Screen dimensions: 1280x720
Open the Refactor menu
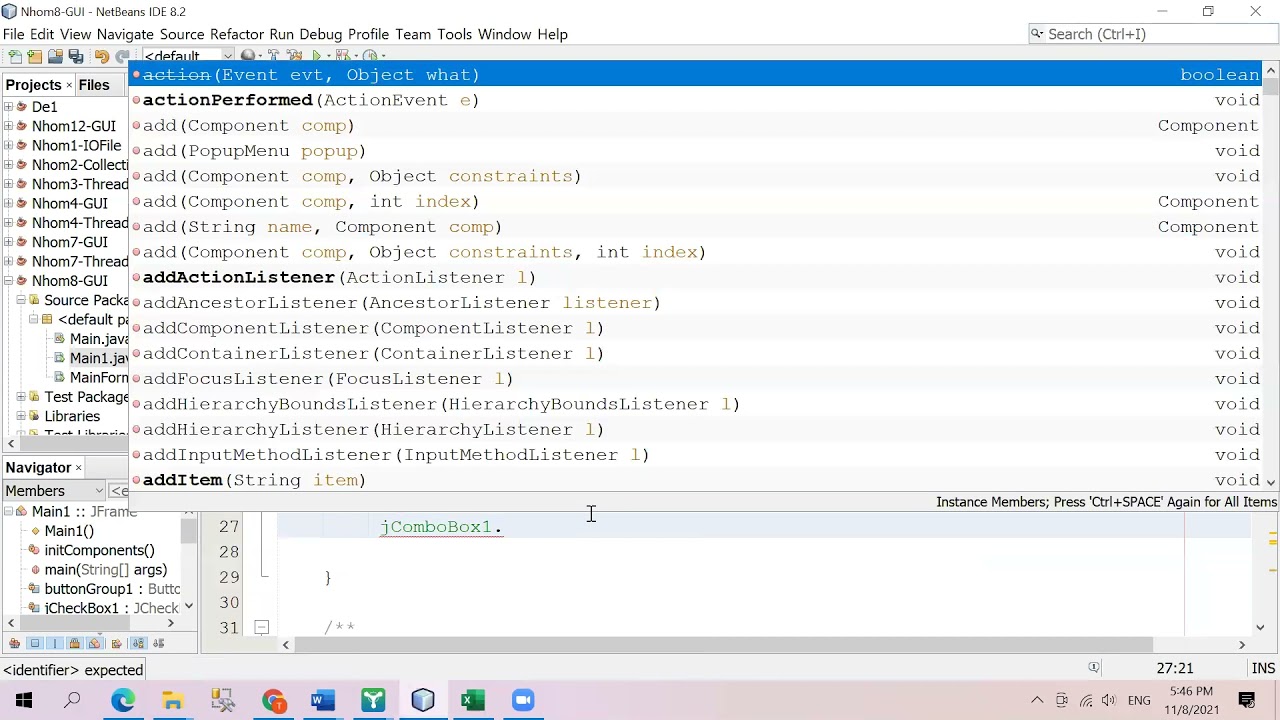click(x=237, y=34)
